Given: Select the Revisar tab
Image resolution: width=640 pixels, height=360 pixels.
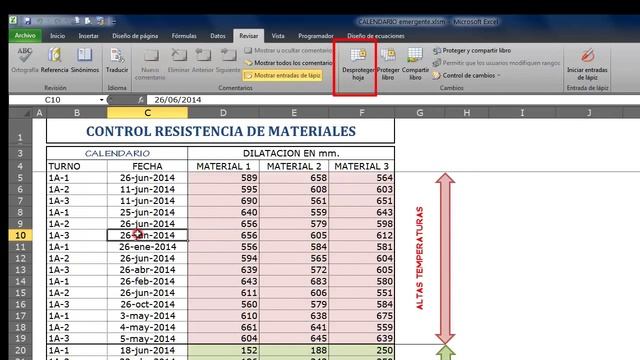Looking at the screenshot, I should pyautogui.click(x=249, y=36).
